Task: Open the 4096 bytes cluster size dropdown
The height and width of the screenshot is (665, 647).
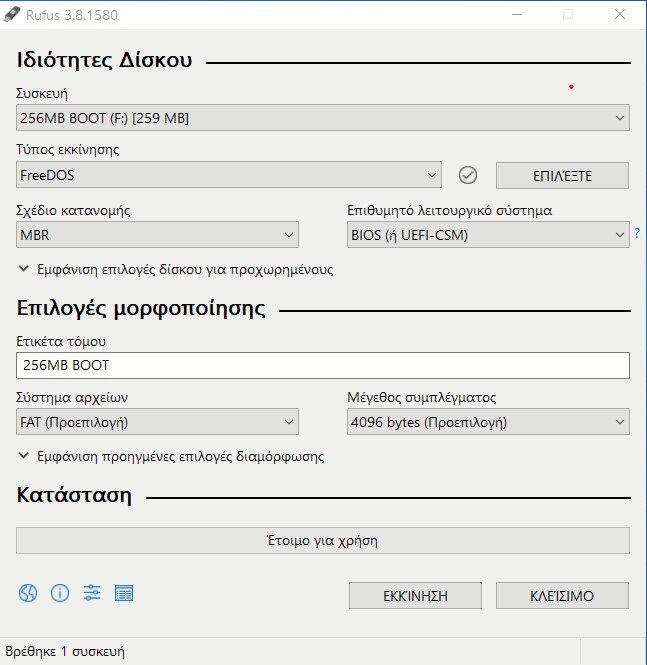Action: (488, 422)
